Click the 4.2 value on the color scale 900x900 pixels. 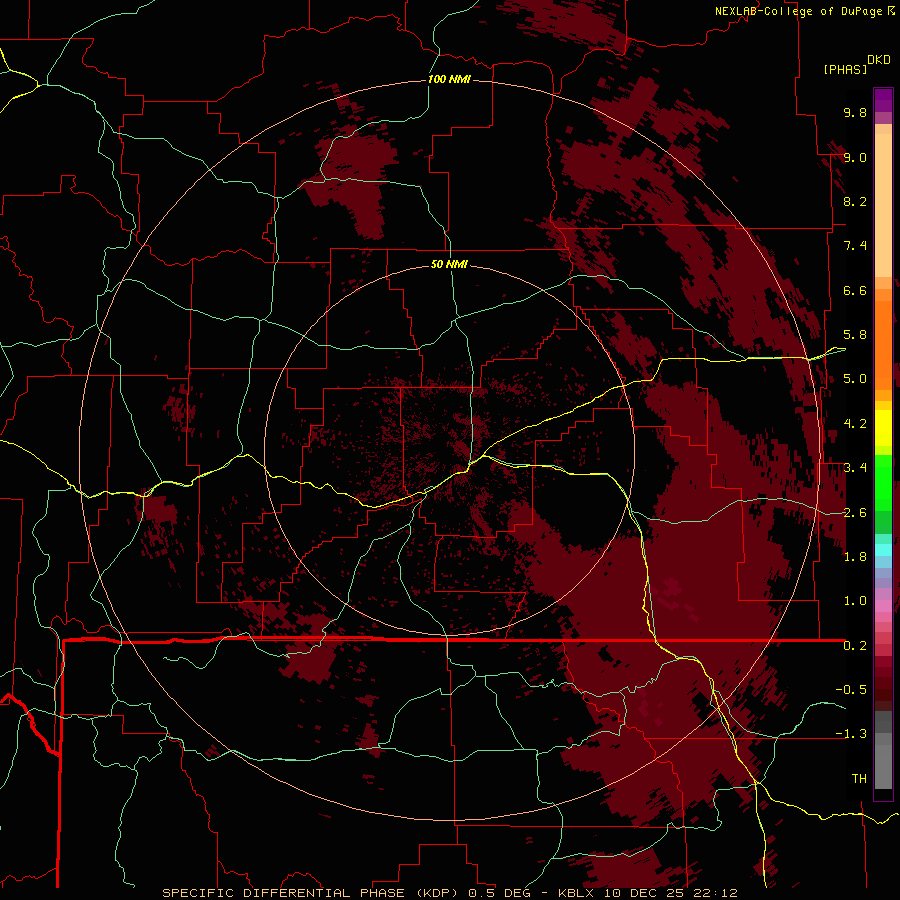click(855, 424)
